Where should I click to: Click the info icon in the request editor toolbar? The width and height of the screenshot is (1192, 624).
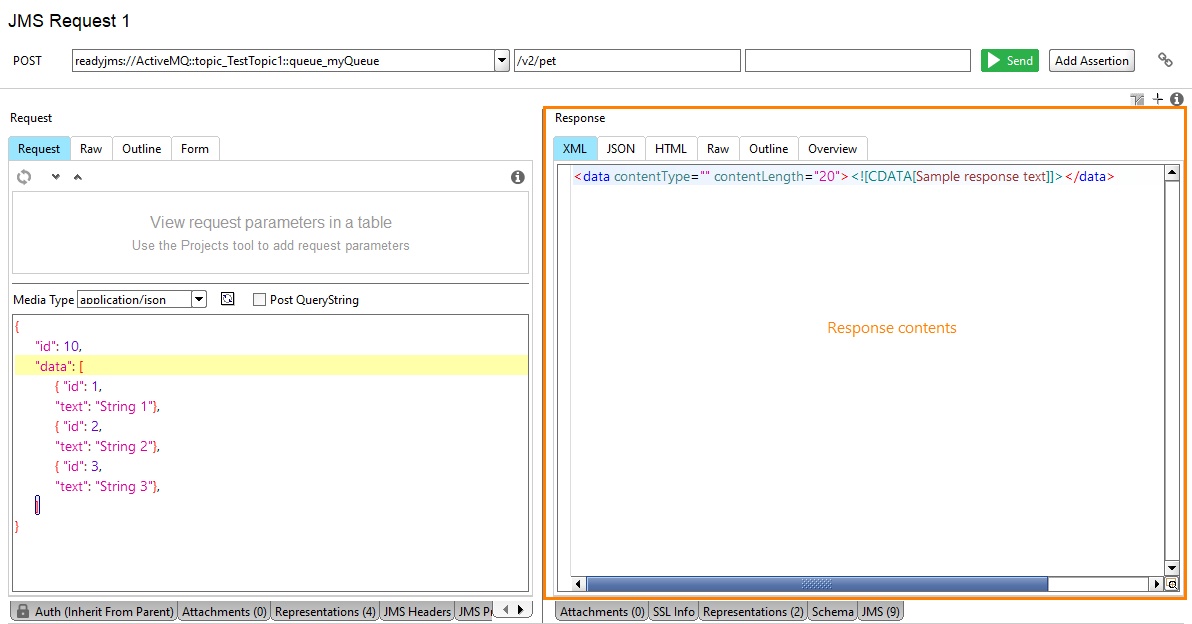517,176
